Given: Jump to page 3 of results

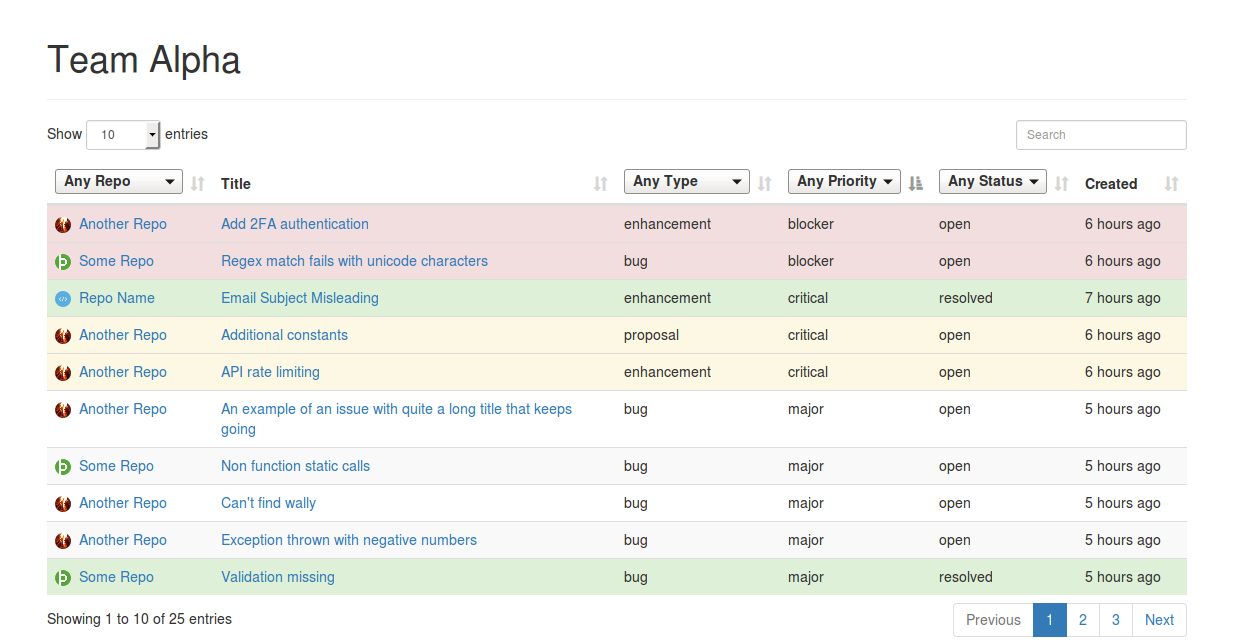Looking at the screenshot, I should pyautogui.click(x=1115, y=620).
